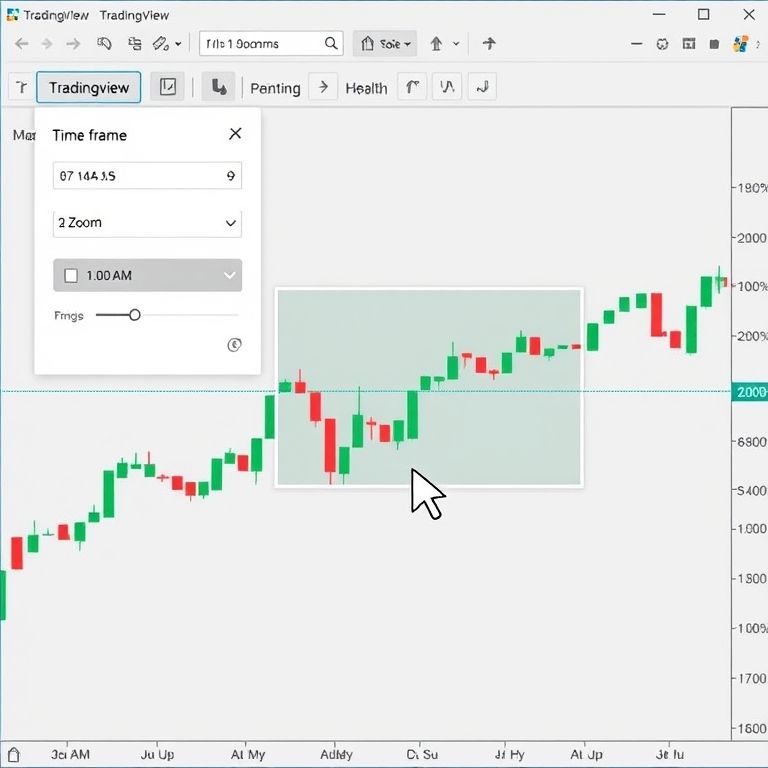This screenshot has width=768, height=768.
Task: Click the colorful icon at top-right toolbar end
Action: click(741, 44)
